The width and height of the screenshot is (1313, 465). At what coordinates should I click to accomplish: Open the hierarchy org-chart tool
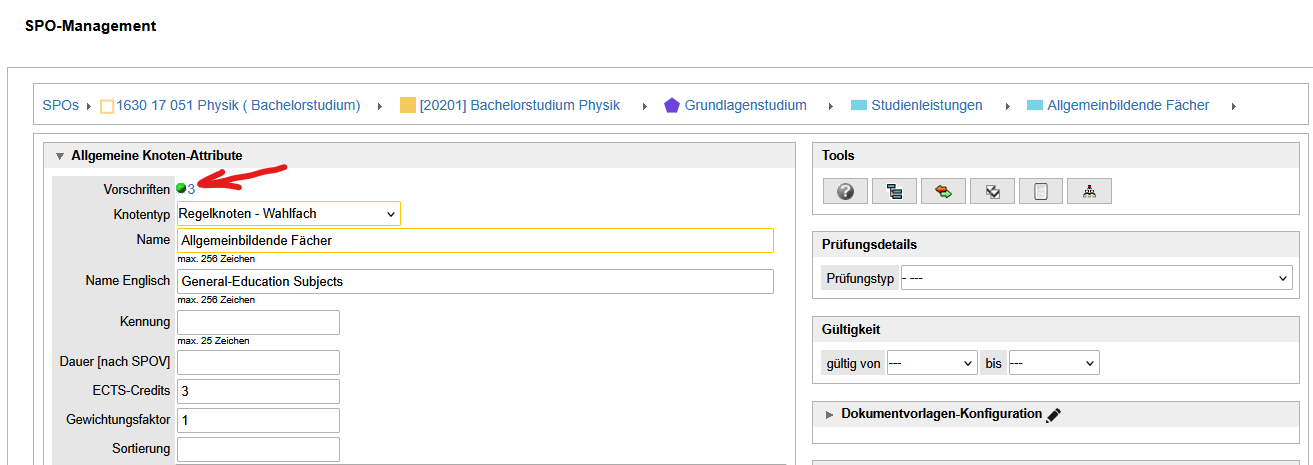click(1089, 192)
